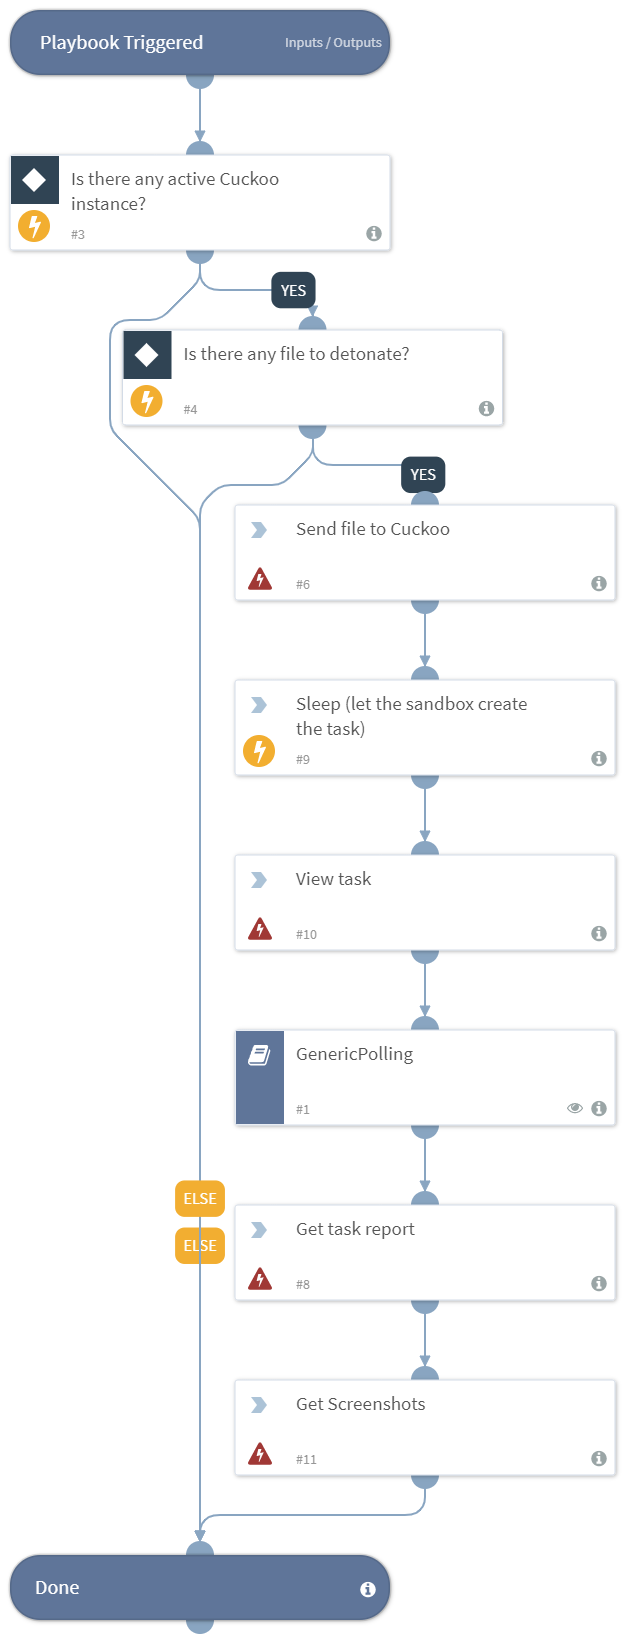The width and height of the screenshot is (625, 1644).
Task: Click the info icon on Get Screenshots task
Action: pos(598,1458)
